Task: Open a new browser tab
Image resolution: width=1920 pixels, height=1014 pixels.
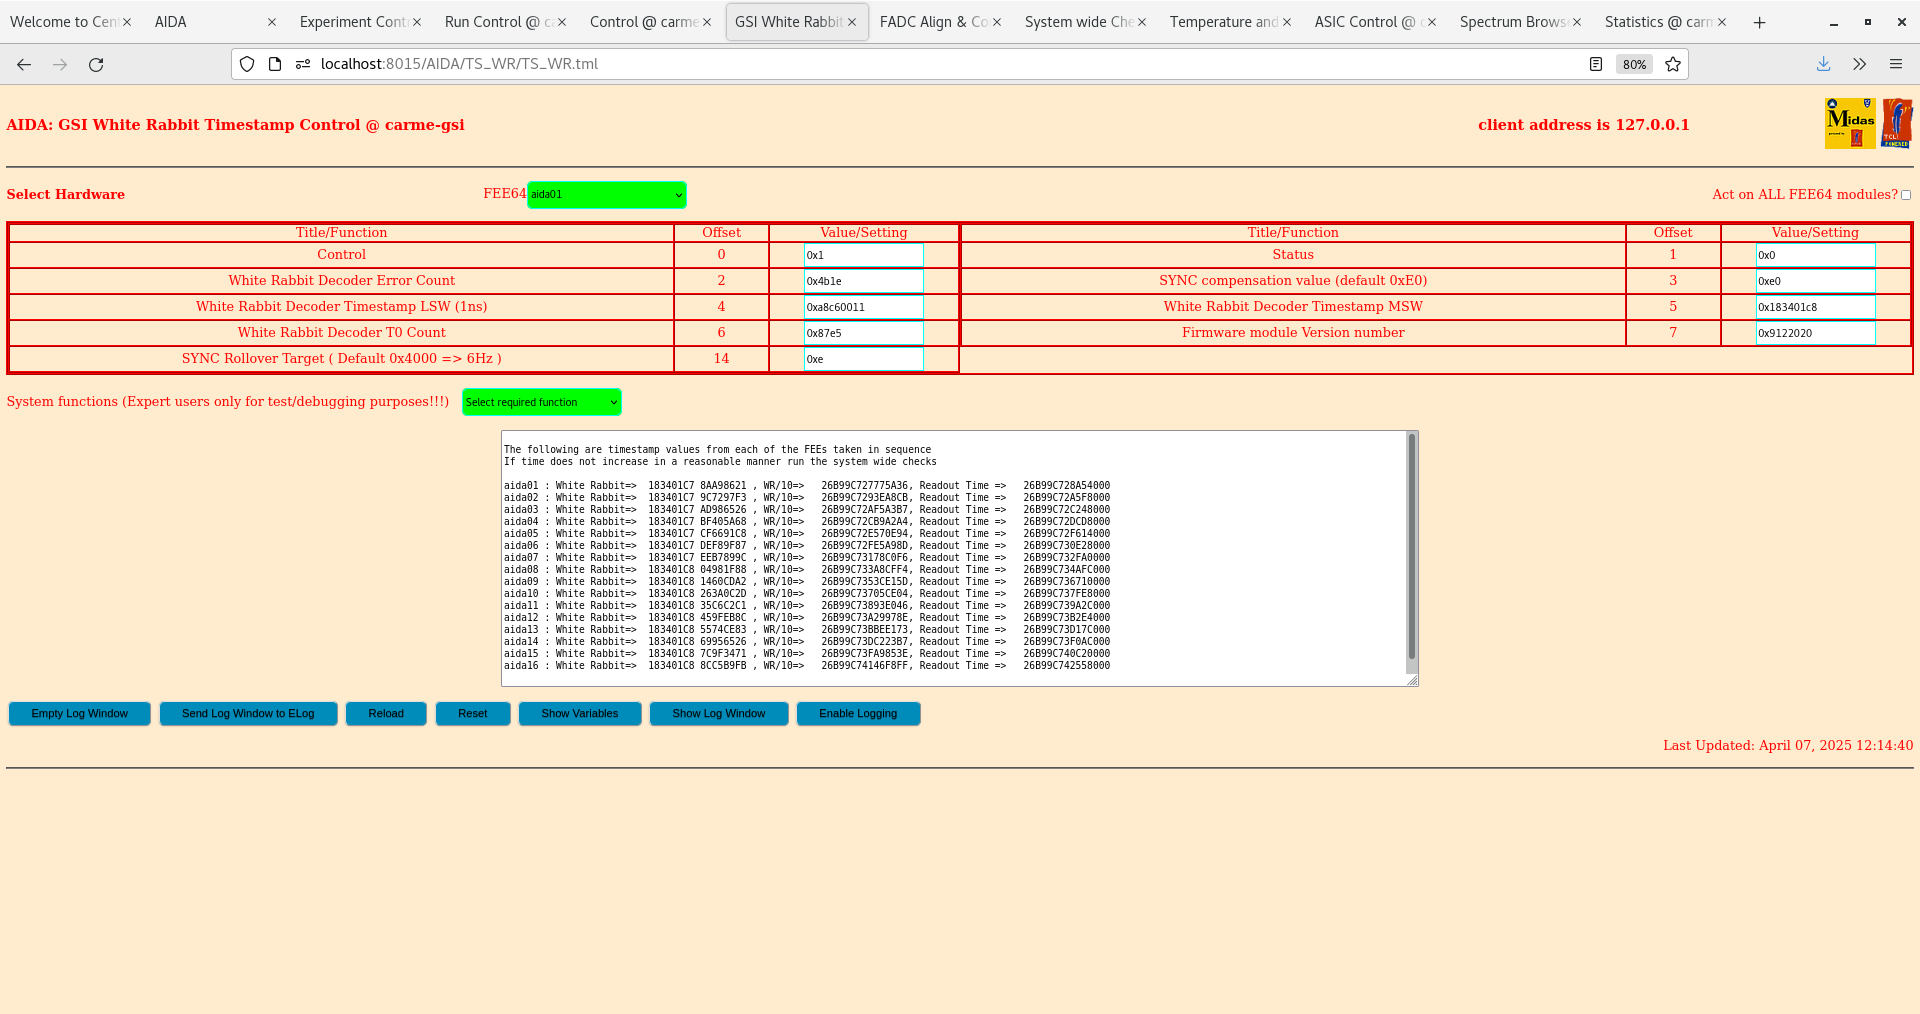Action: coord(1759,21)
